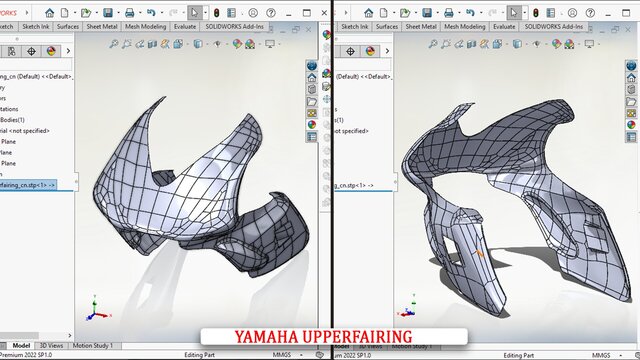Image resolution: width=640 pixels, height=360 pixels.
Task: Open user login icon in left window
Action: [253, 13]
